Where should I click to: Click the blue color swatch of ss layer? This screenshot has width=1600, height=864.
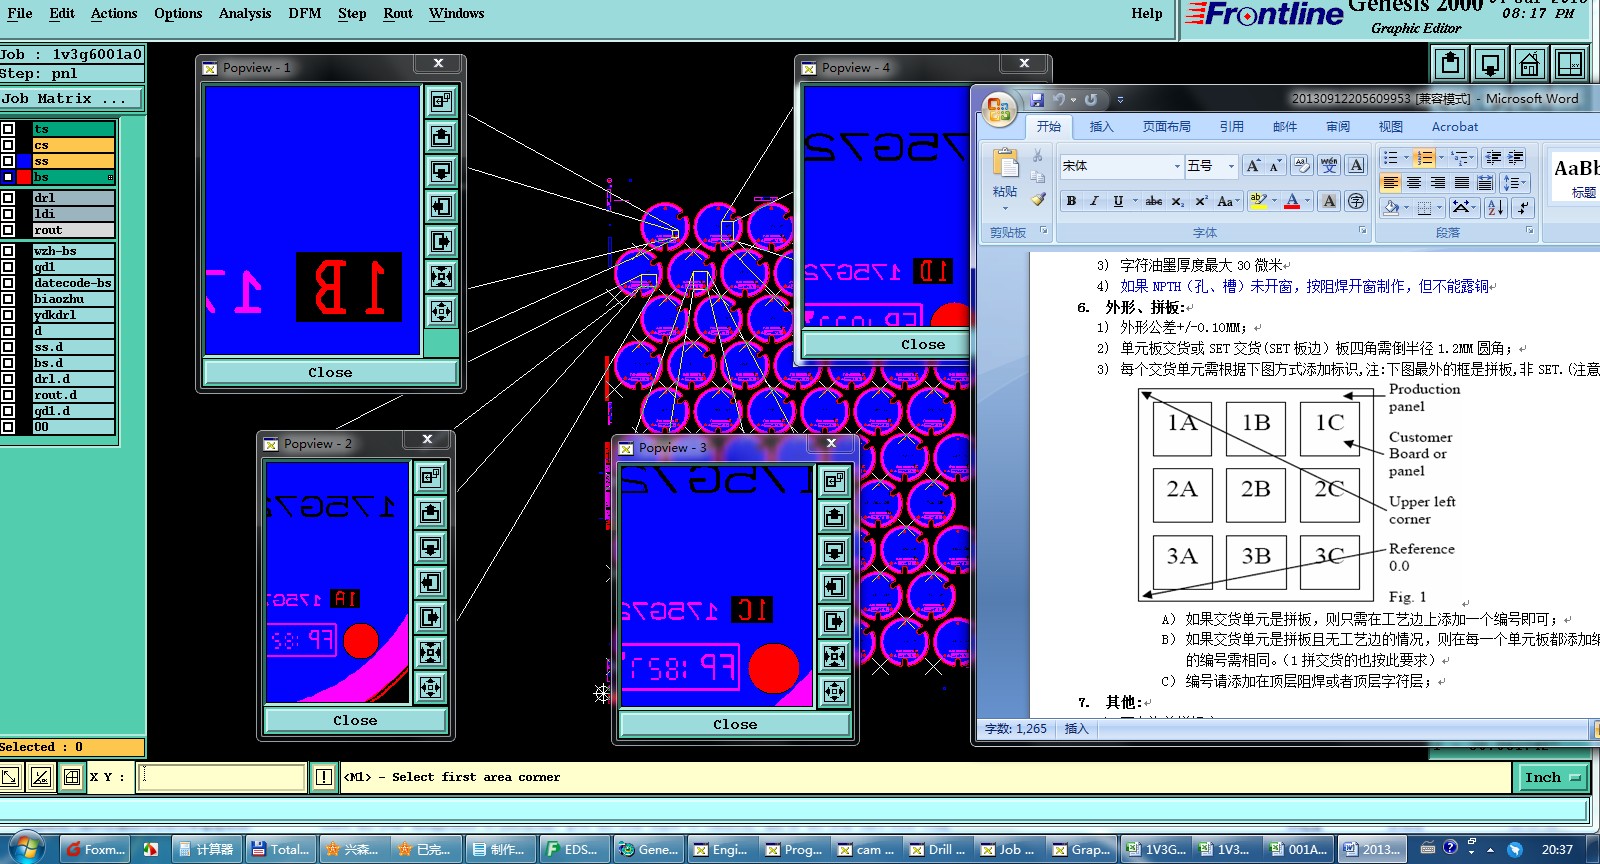[x=24, y=161]
